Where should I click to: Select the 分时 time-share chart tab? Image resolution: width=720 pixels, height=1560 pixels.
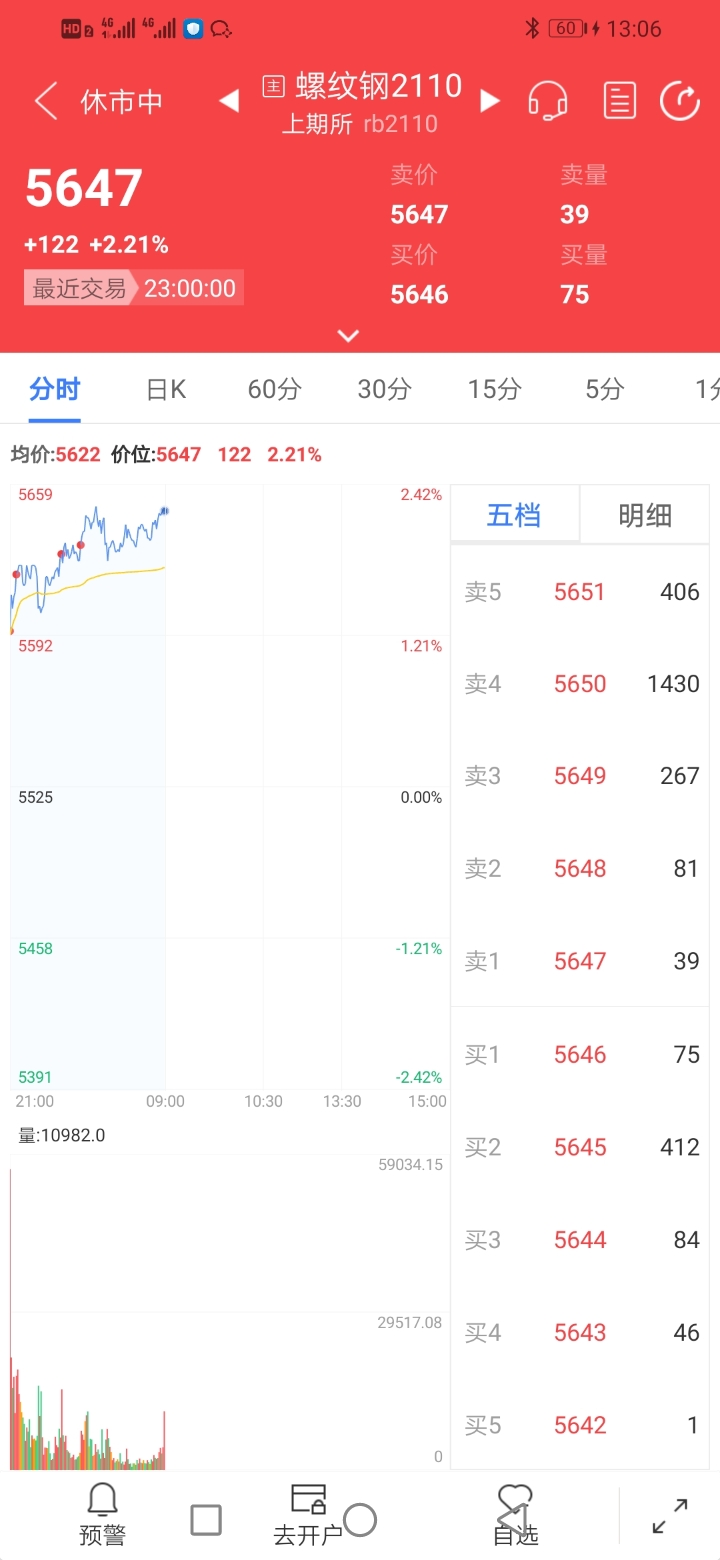click(x=54, y=389)
